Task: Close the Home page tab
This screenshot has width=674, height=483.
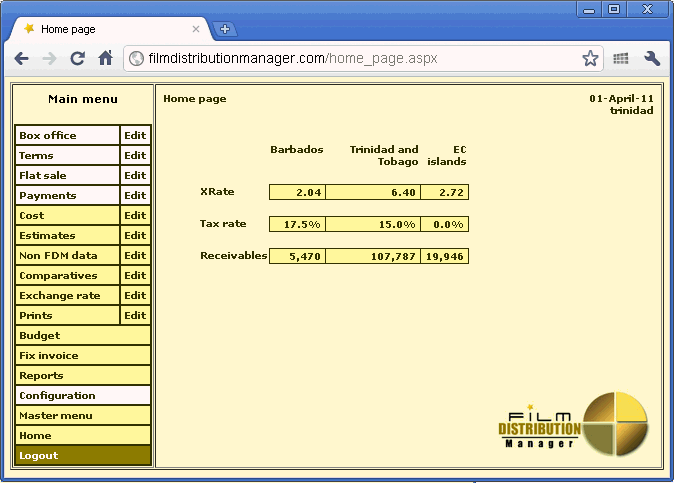Action: point(196,29)
